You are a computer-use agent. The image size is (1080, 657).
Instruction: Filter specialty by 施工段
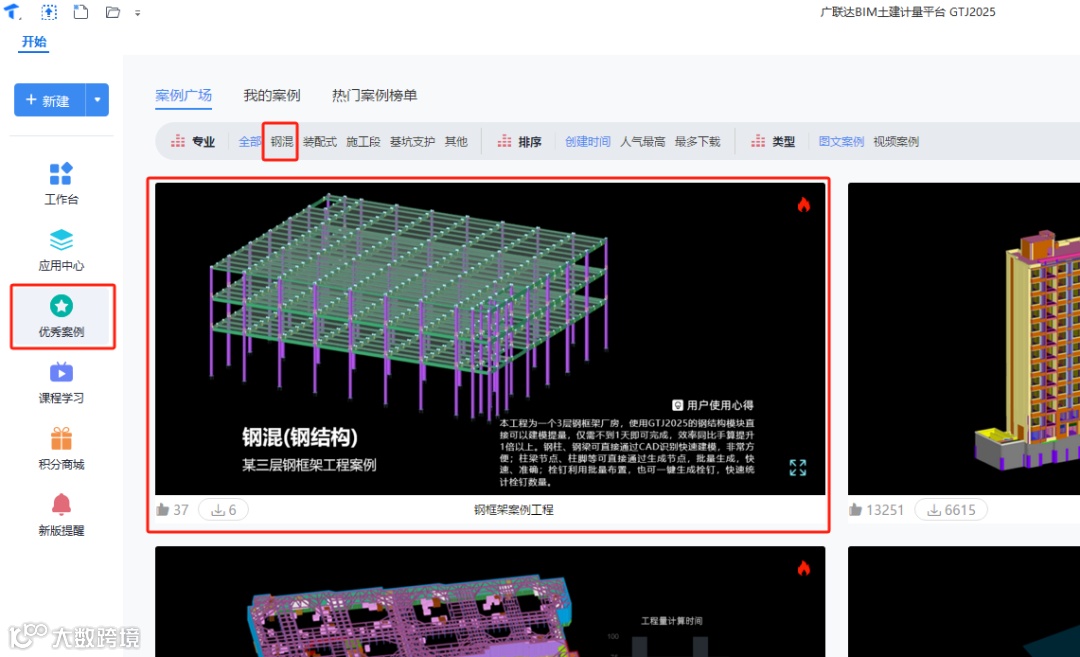click(x=363, y=141)
